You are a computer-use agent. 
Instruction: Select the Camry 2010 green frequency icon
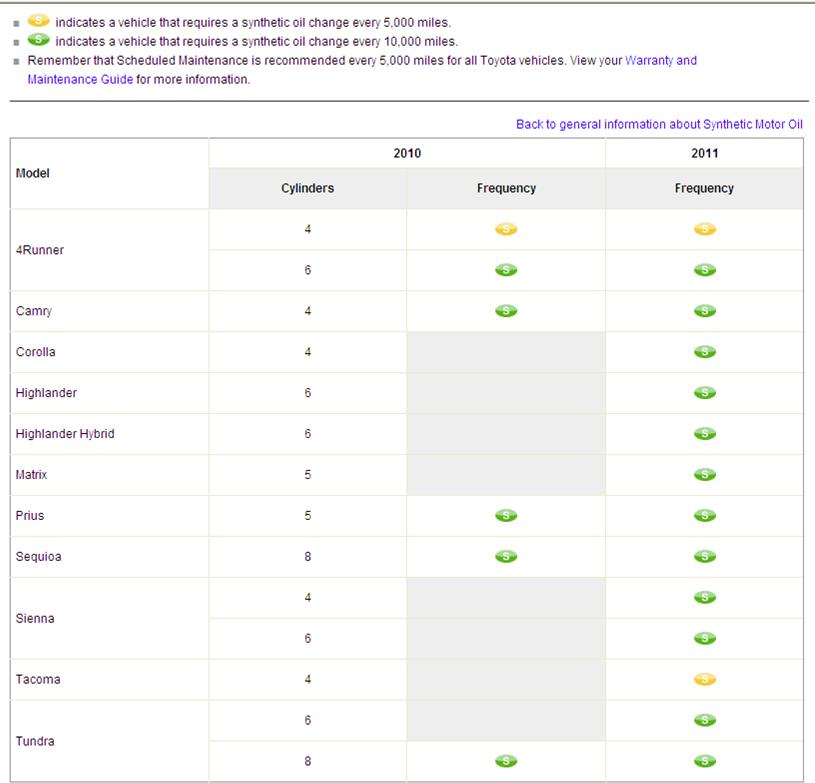click(506, 311)
